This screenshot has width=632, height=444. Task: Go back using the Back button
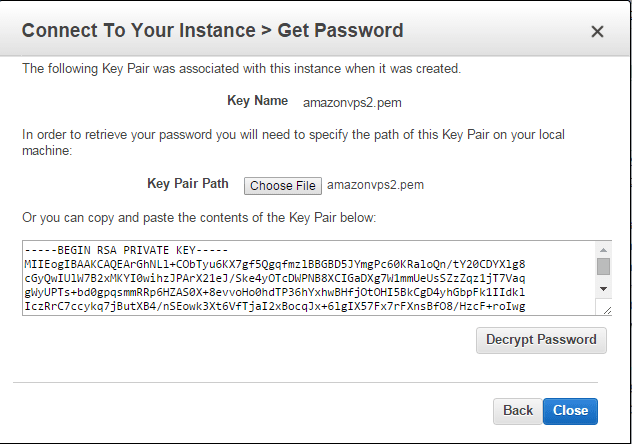coord(518,411)
